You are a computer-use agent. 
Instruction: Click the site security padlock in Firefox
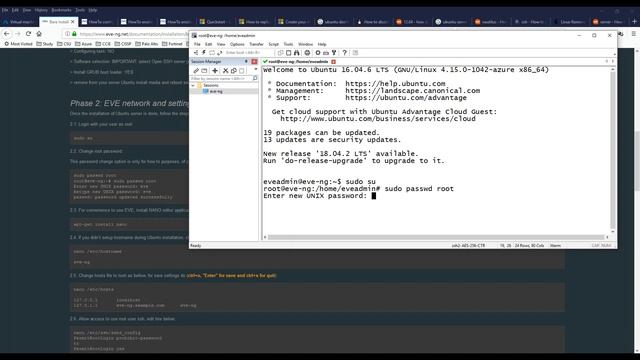pos(74,34)
